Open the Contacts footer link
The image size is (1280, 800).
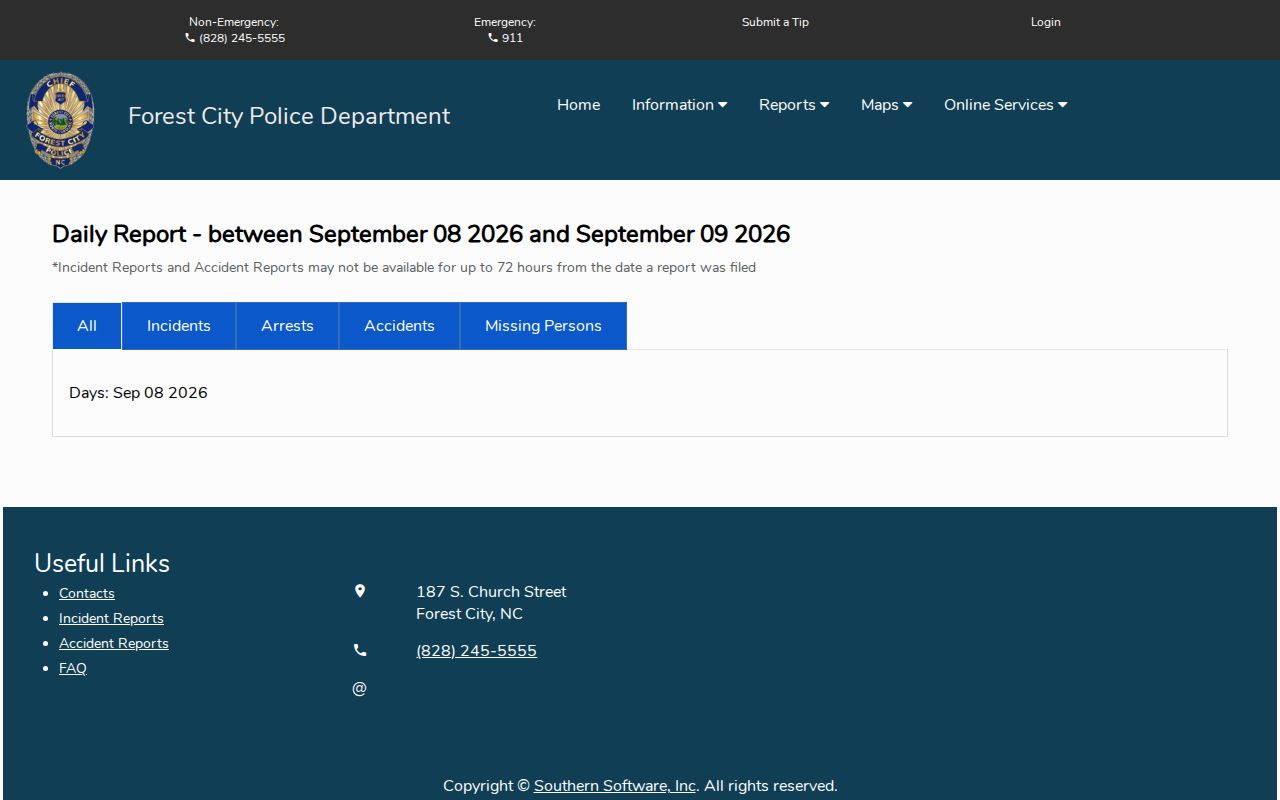click(87, 593)
